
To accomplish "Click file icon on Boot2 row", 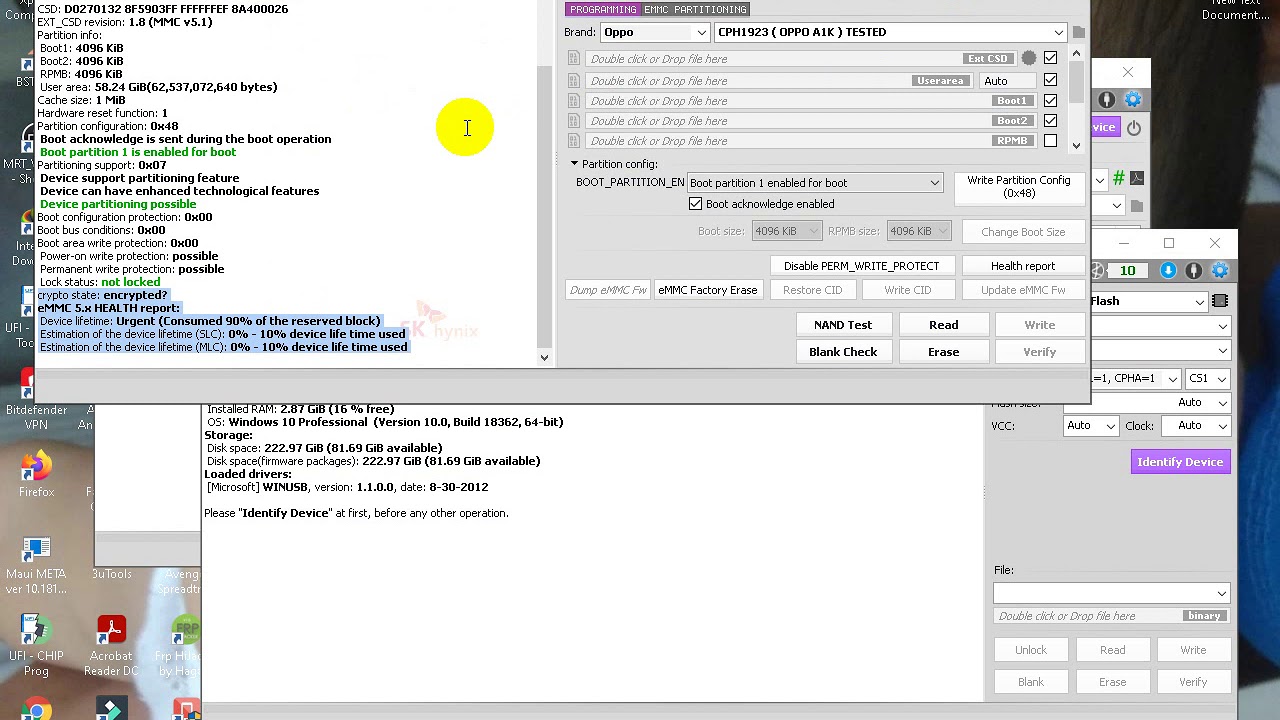I will click(x=573, y=121).
